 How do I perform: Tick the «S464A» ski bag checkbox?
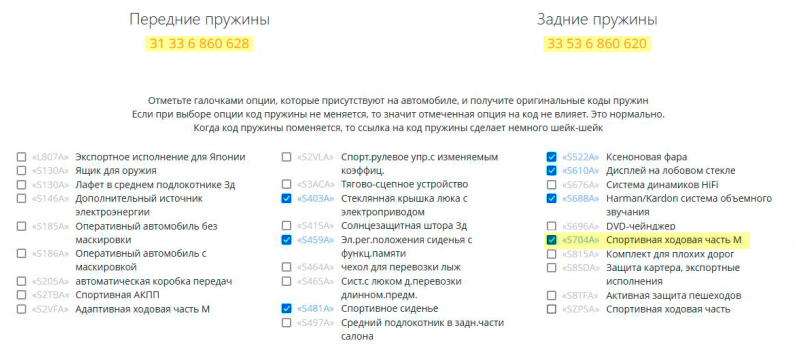286,267
